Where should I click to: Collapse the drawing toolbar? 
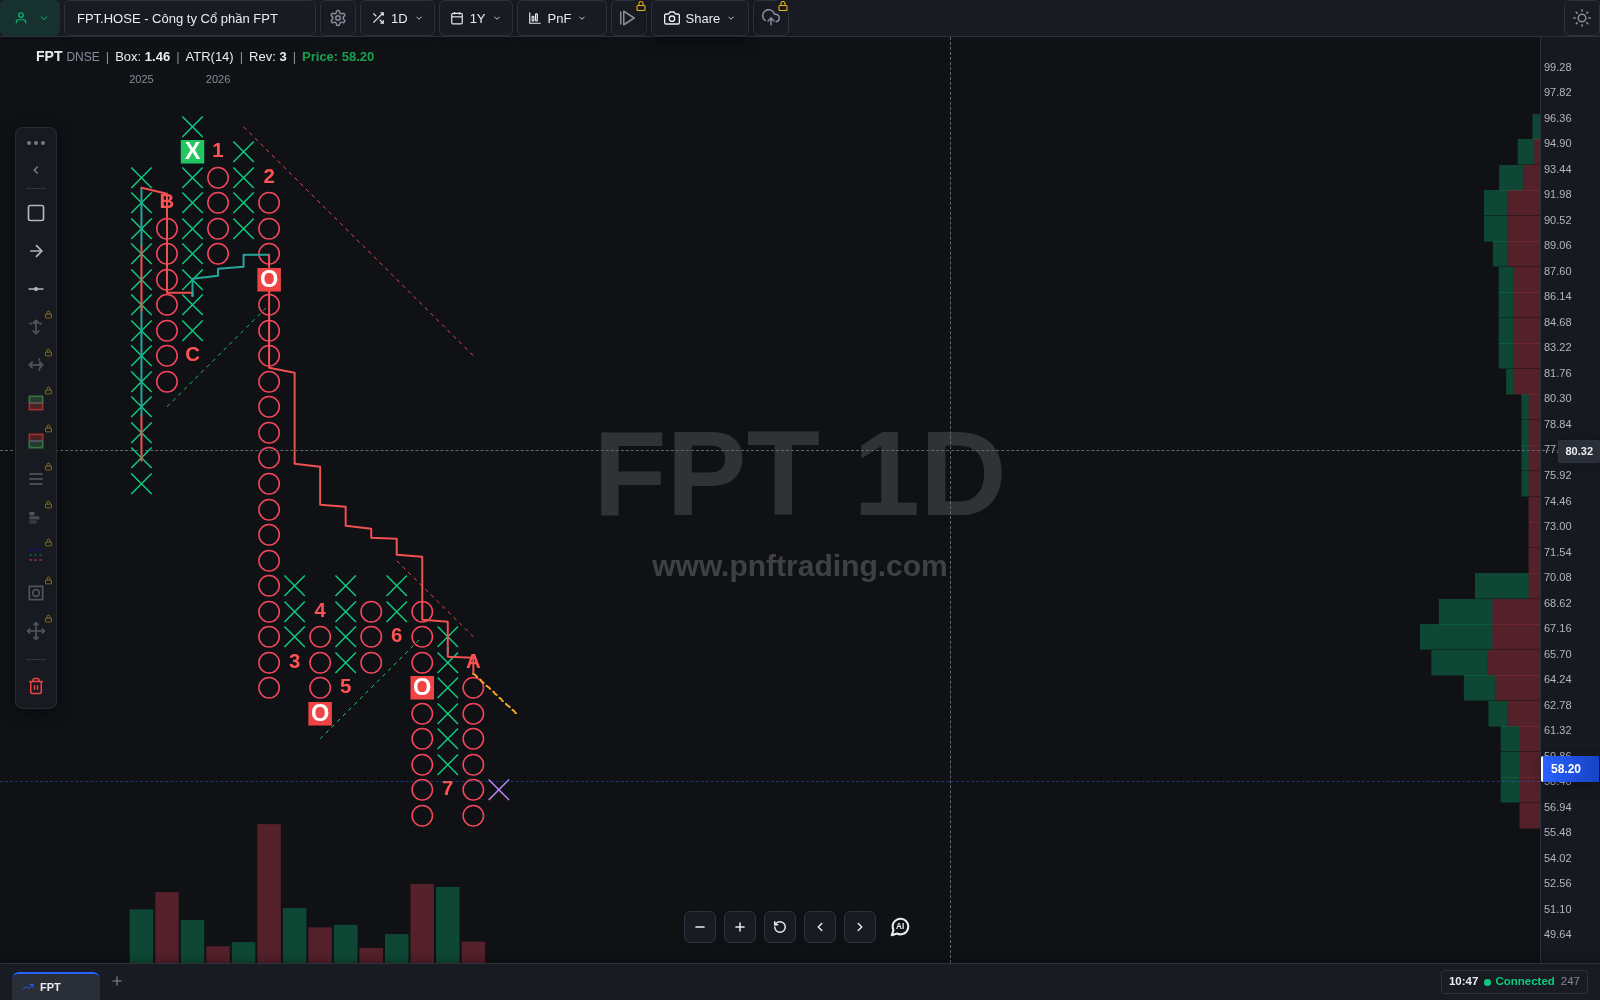(x=36, y=170)
